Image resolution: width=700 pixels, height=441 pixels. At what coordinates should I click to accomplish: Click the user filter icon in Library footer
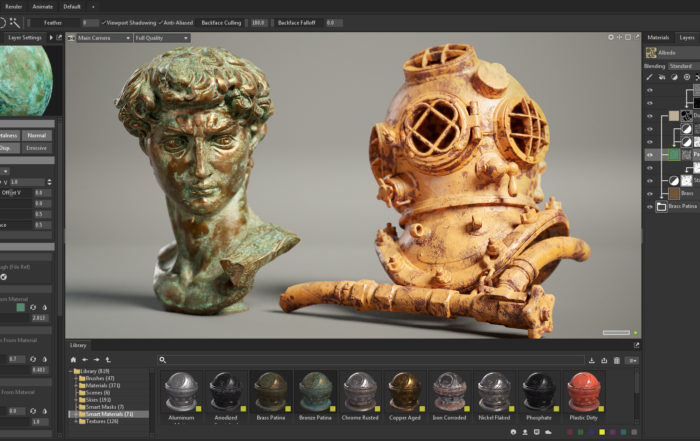[x=525, y=432]
